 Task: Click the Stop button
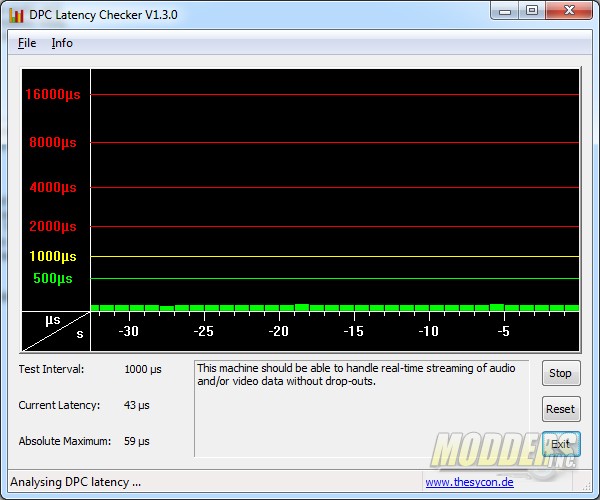(561, 373)
